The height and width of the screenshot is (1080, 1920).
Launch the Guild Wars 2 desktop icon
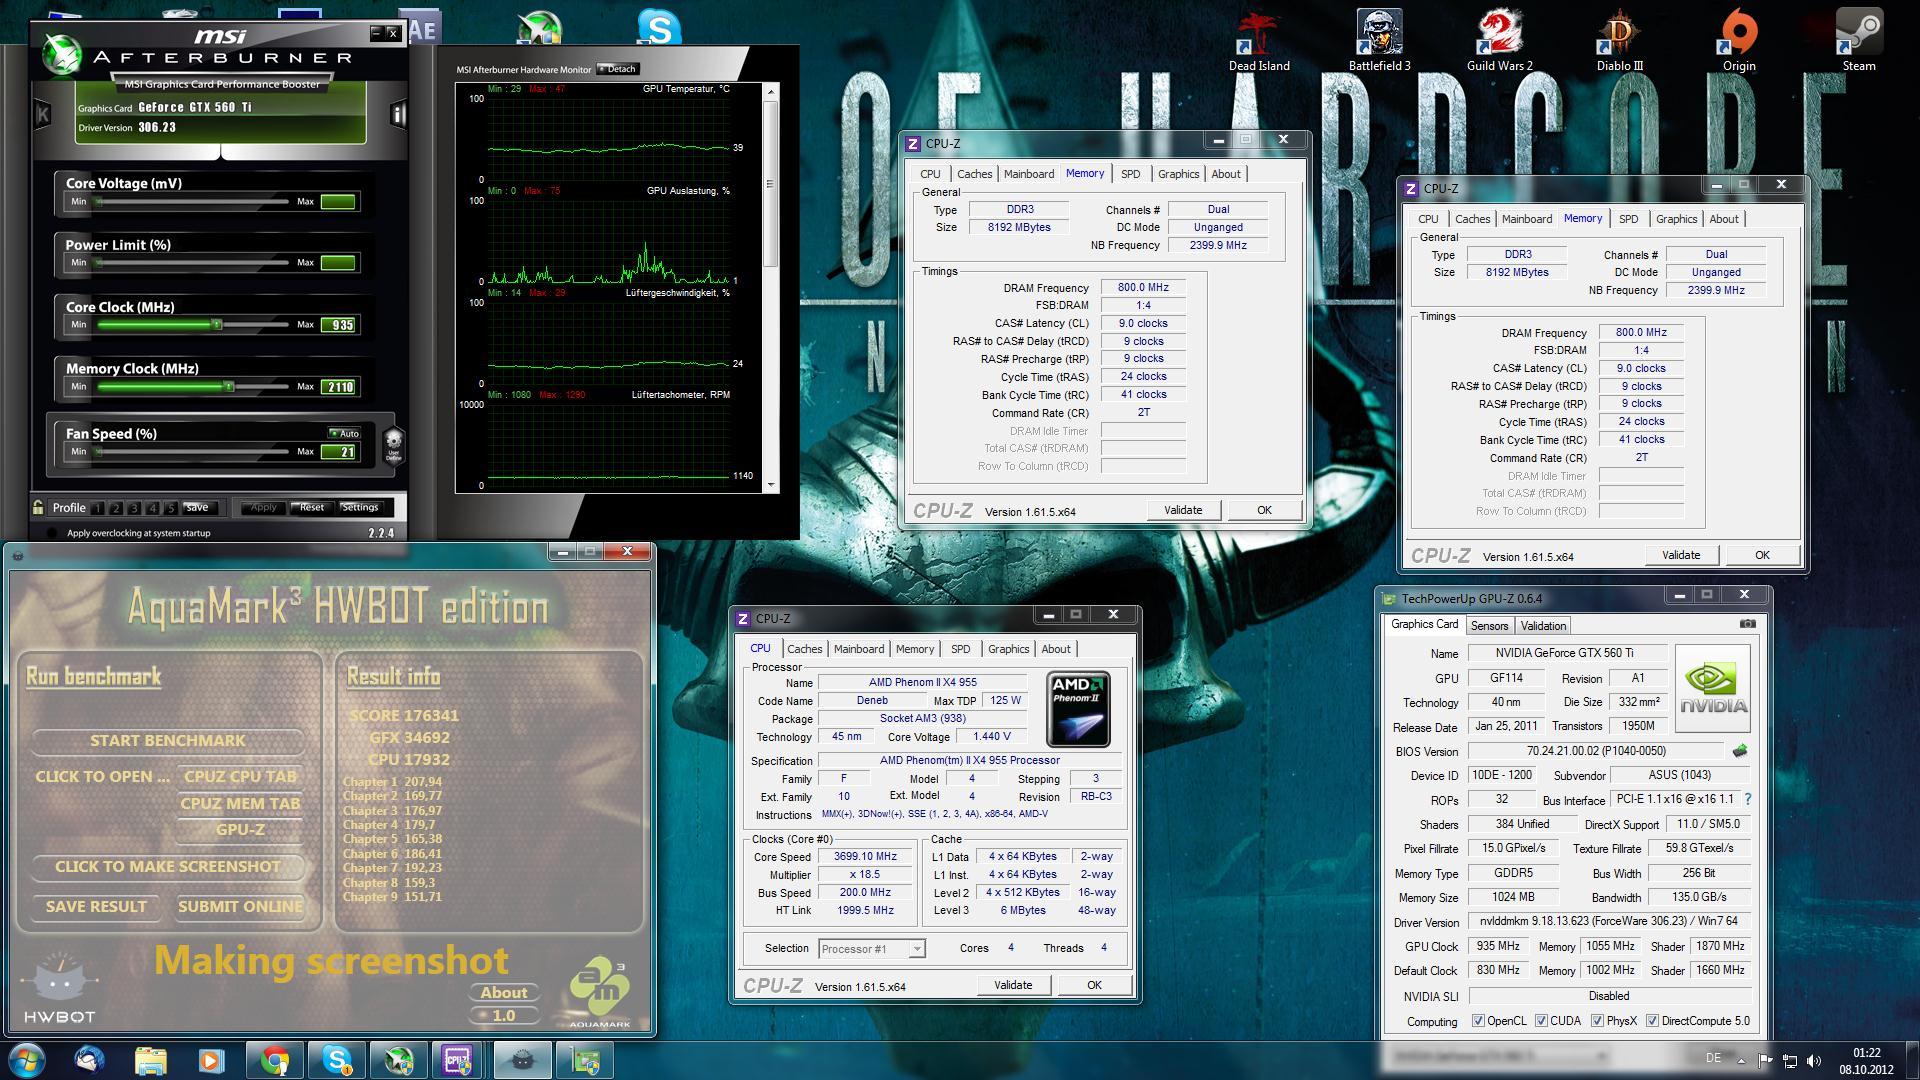coord(1499,40)
